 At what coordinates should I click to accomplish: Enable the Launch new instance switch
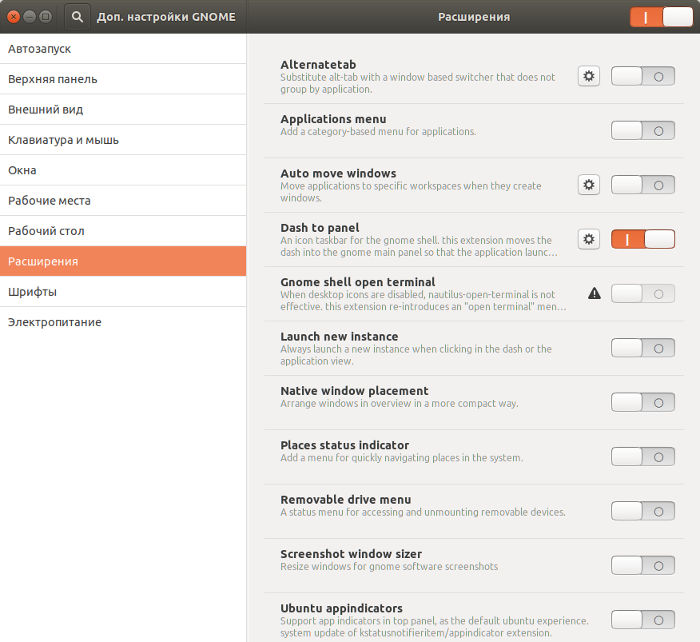[x=642, y=348]
